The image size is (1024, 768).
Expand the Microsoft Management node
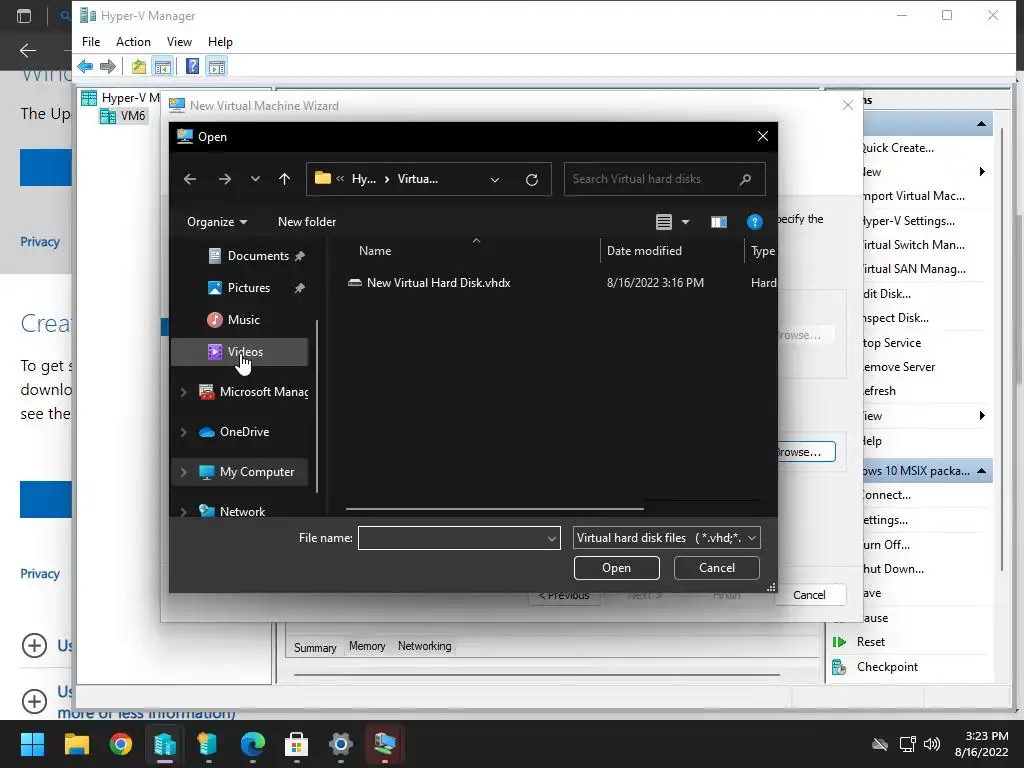(x=184, y=392)
